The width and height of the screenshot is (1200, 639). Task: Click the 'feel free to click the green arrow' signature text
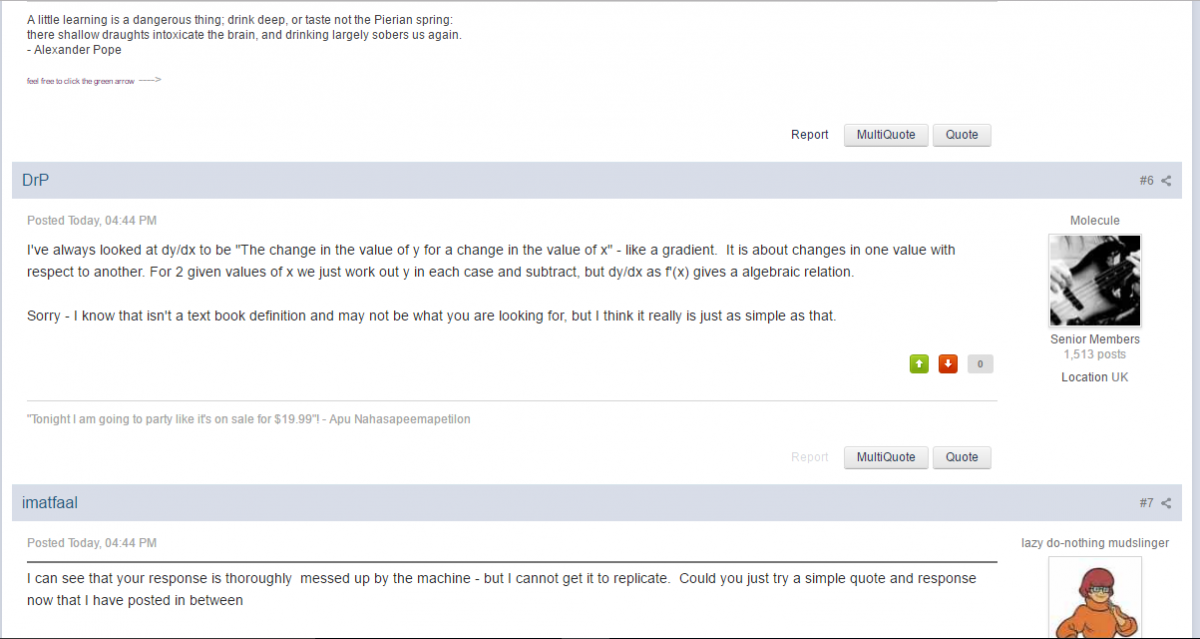(x=94, y=81)
